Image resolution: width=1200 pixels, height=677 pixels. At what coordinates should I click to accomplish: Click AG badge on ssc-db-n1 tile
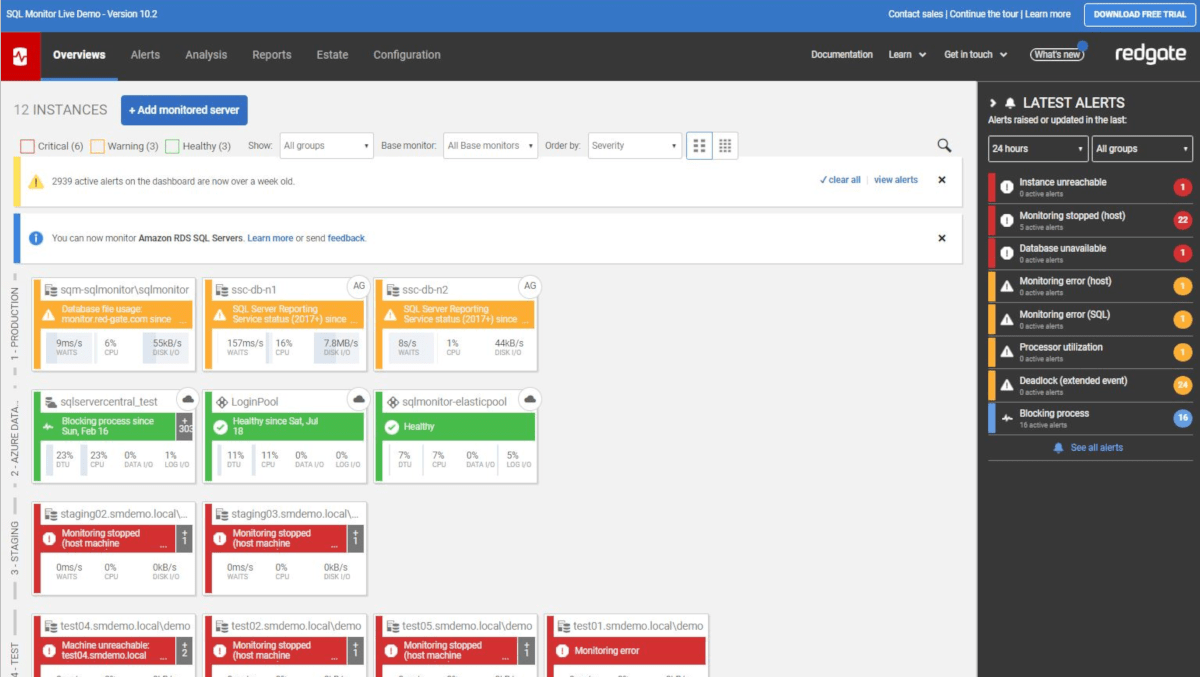tap(359, 286)
